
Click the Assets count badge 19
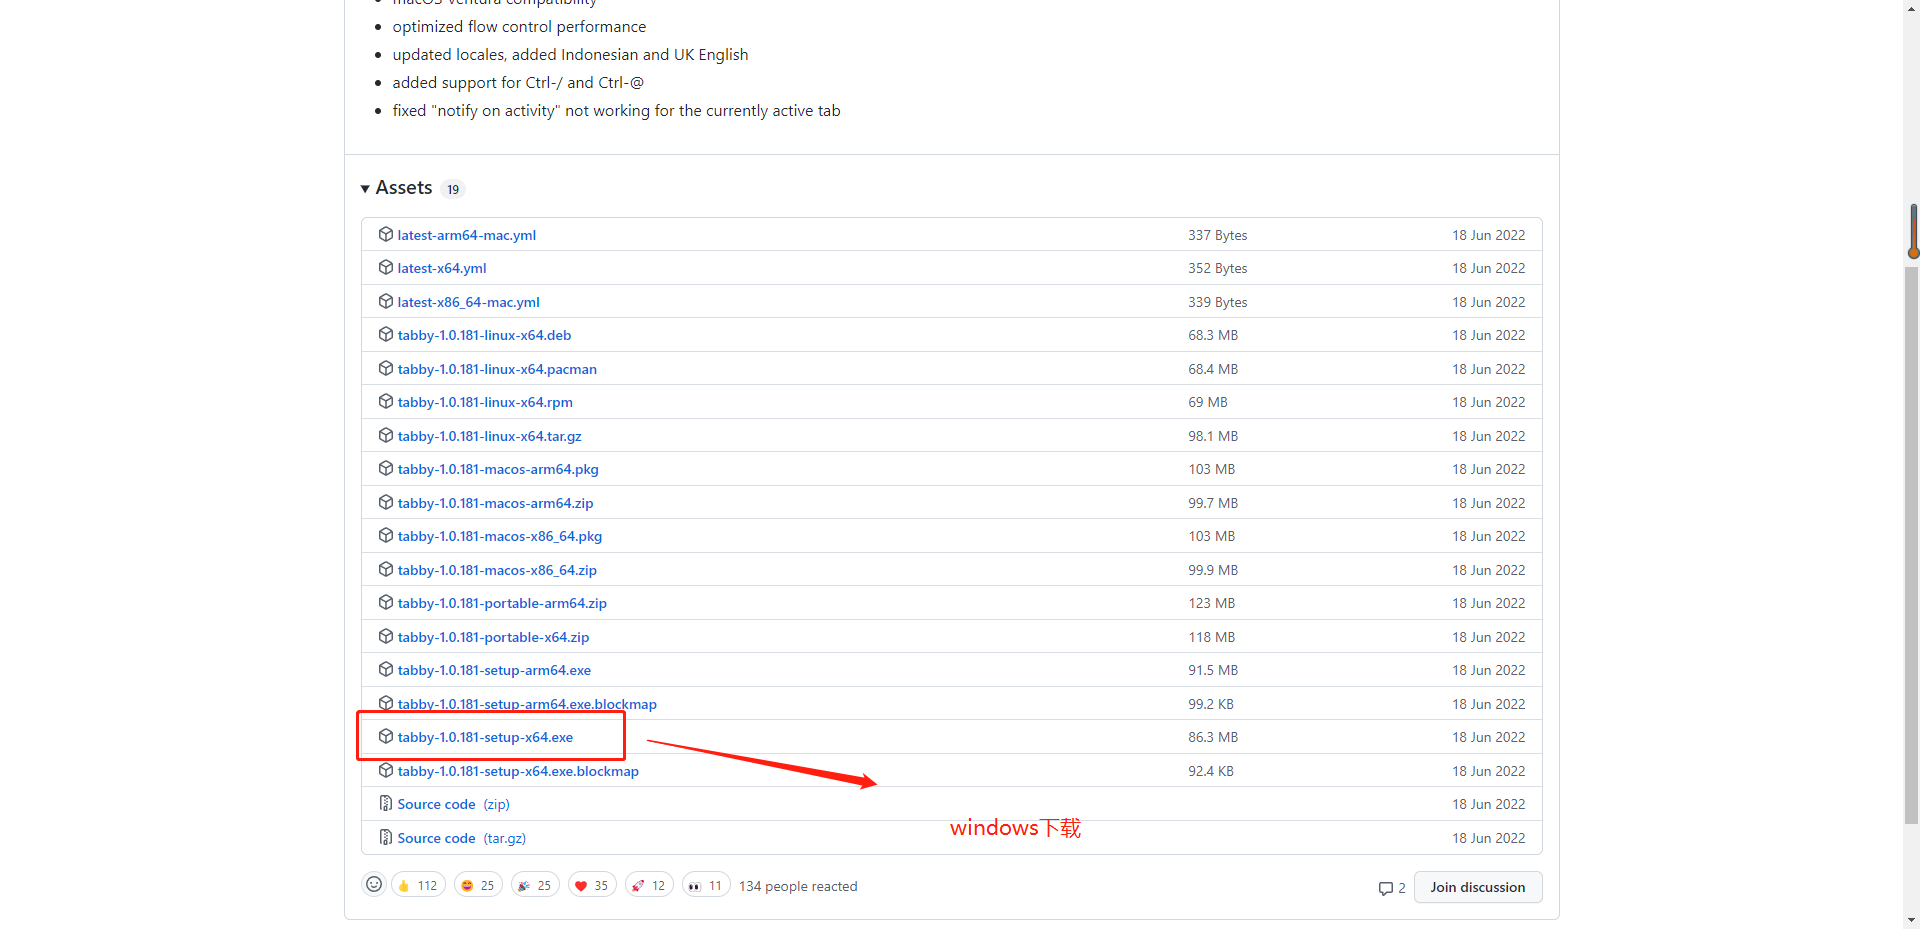(453, 189)
